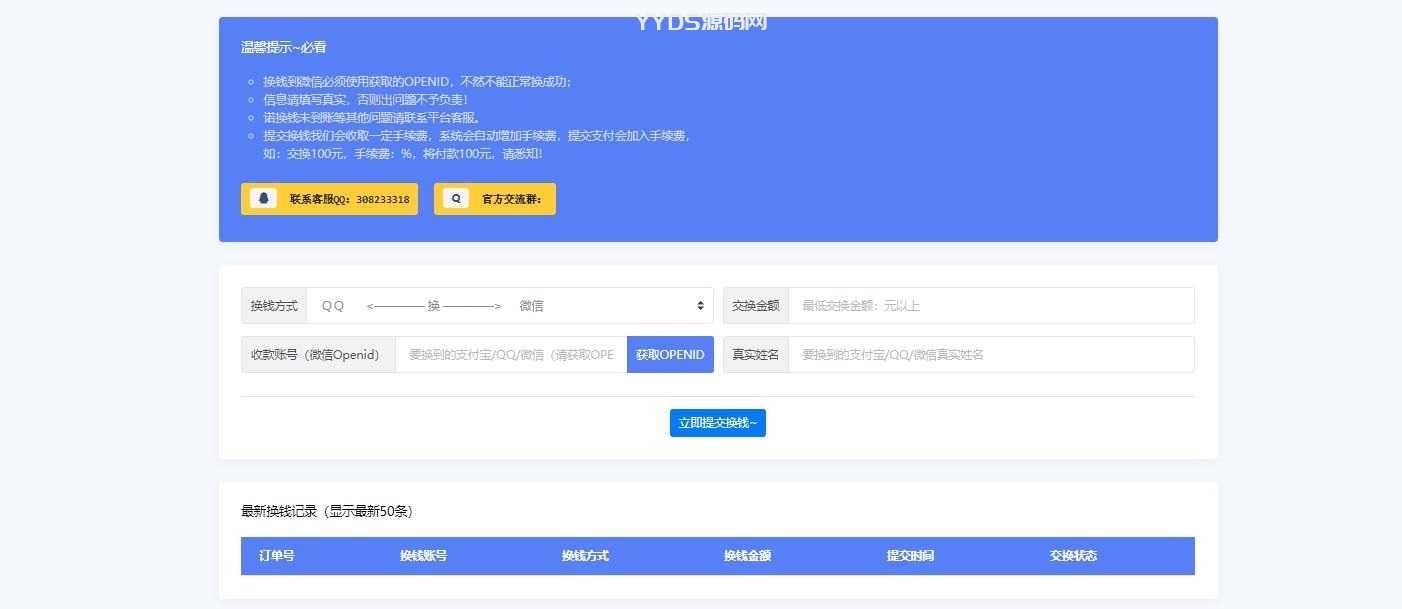Click the 交换金额 amount input field
Image resolution: width=1402 pixels, height=609 pixels.
tap(990, 305)
